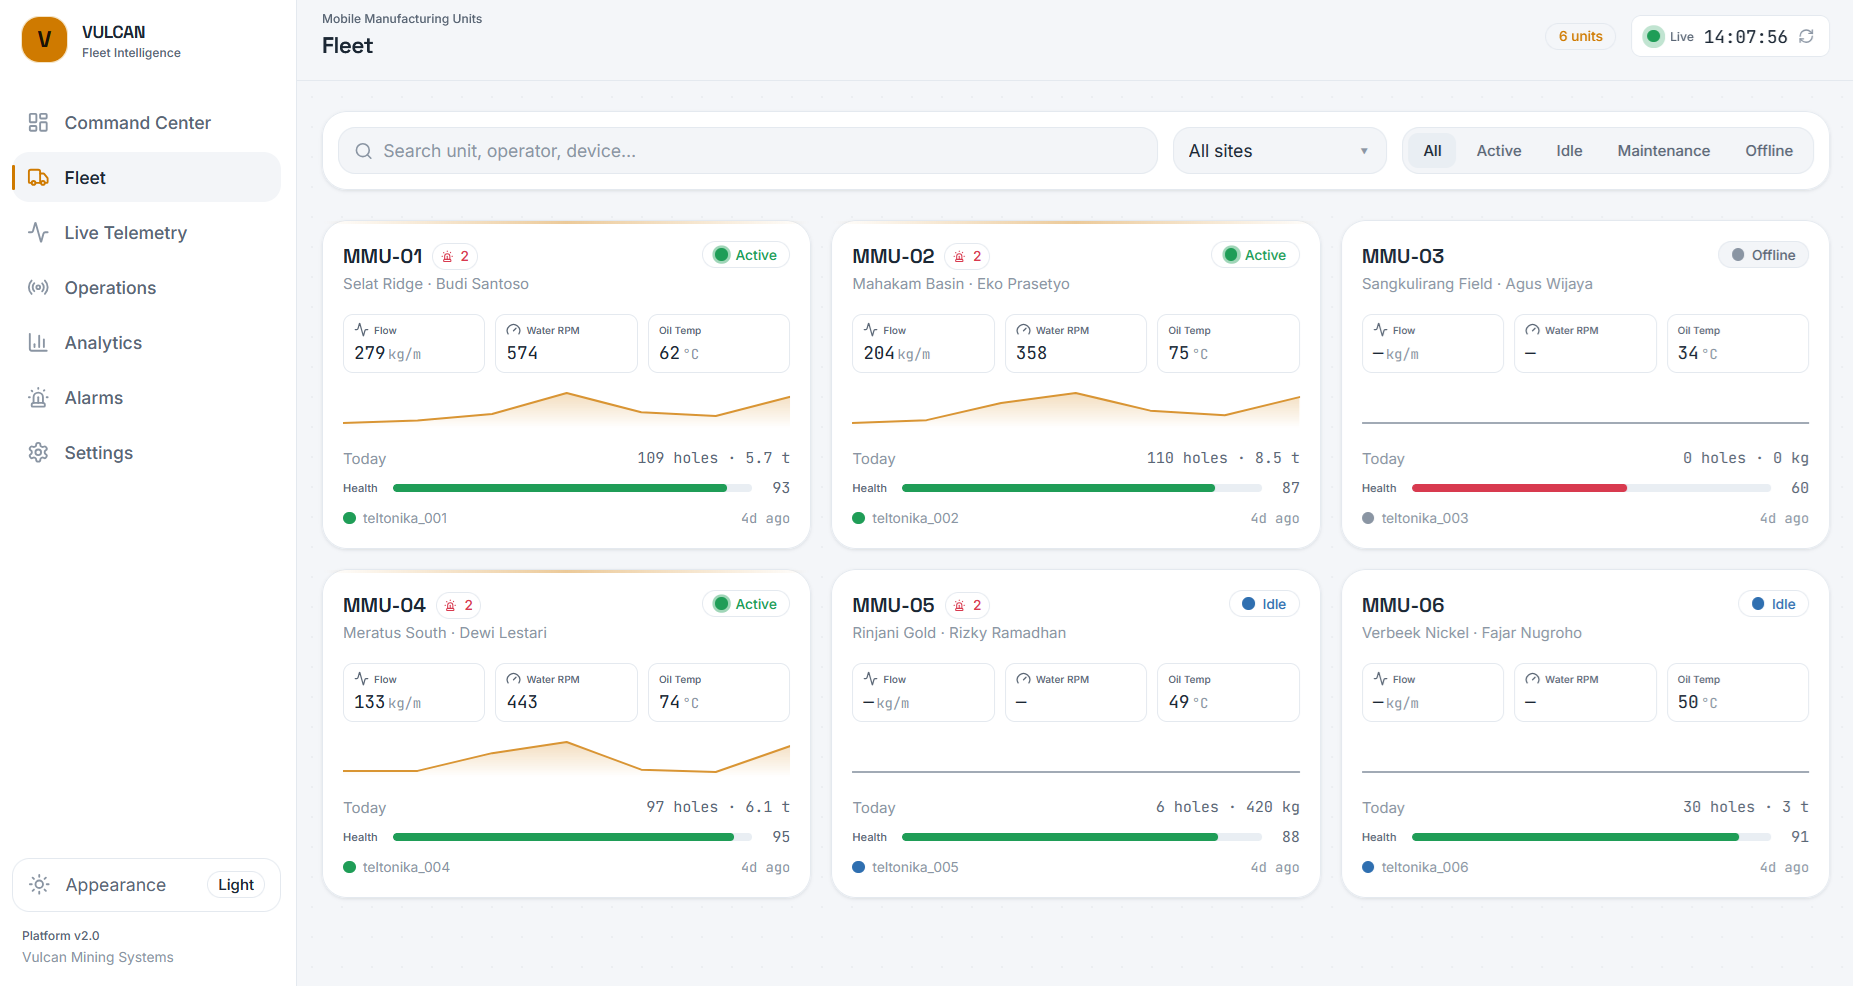Image resolution: width=1853 pixels, height=986 pixels.
Task: Click 'Verbeek Nickel · Fajar Nugroho' text
Action: click(1472, 633)
